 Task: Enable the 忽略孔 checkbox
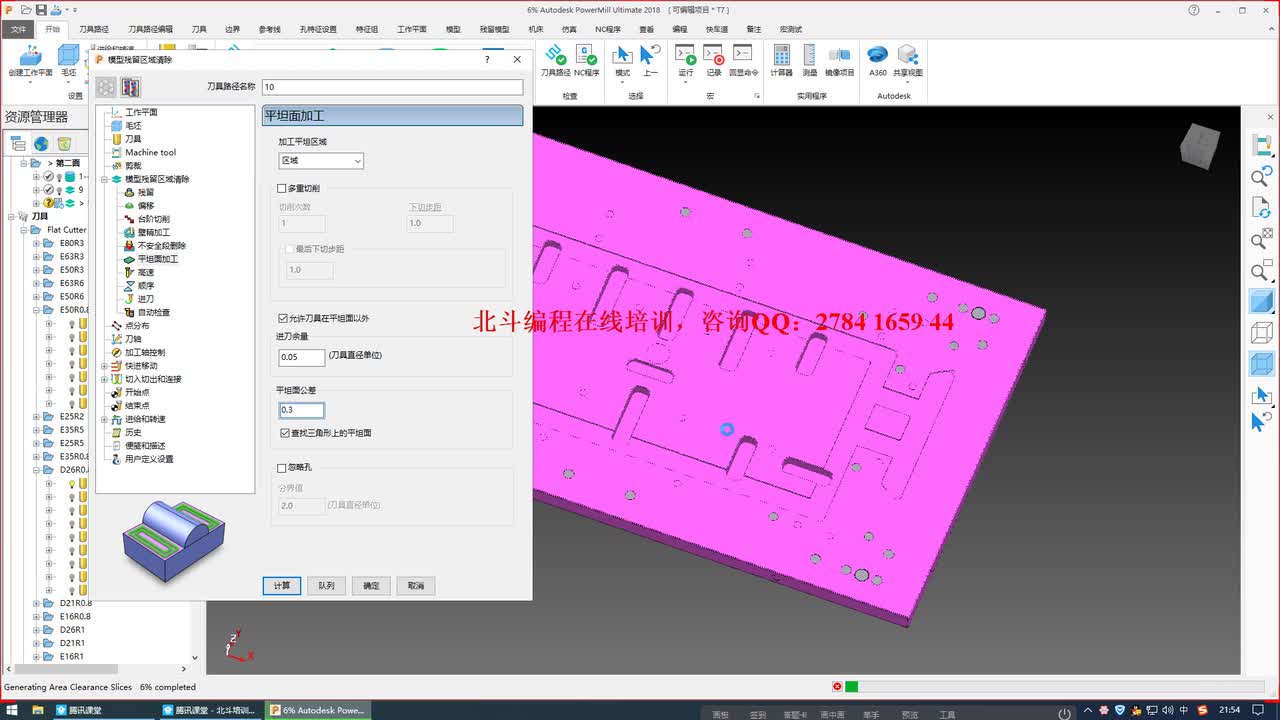pos(282,467)
